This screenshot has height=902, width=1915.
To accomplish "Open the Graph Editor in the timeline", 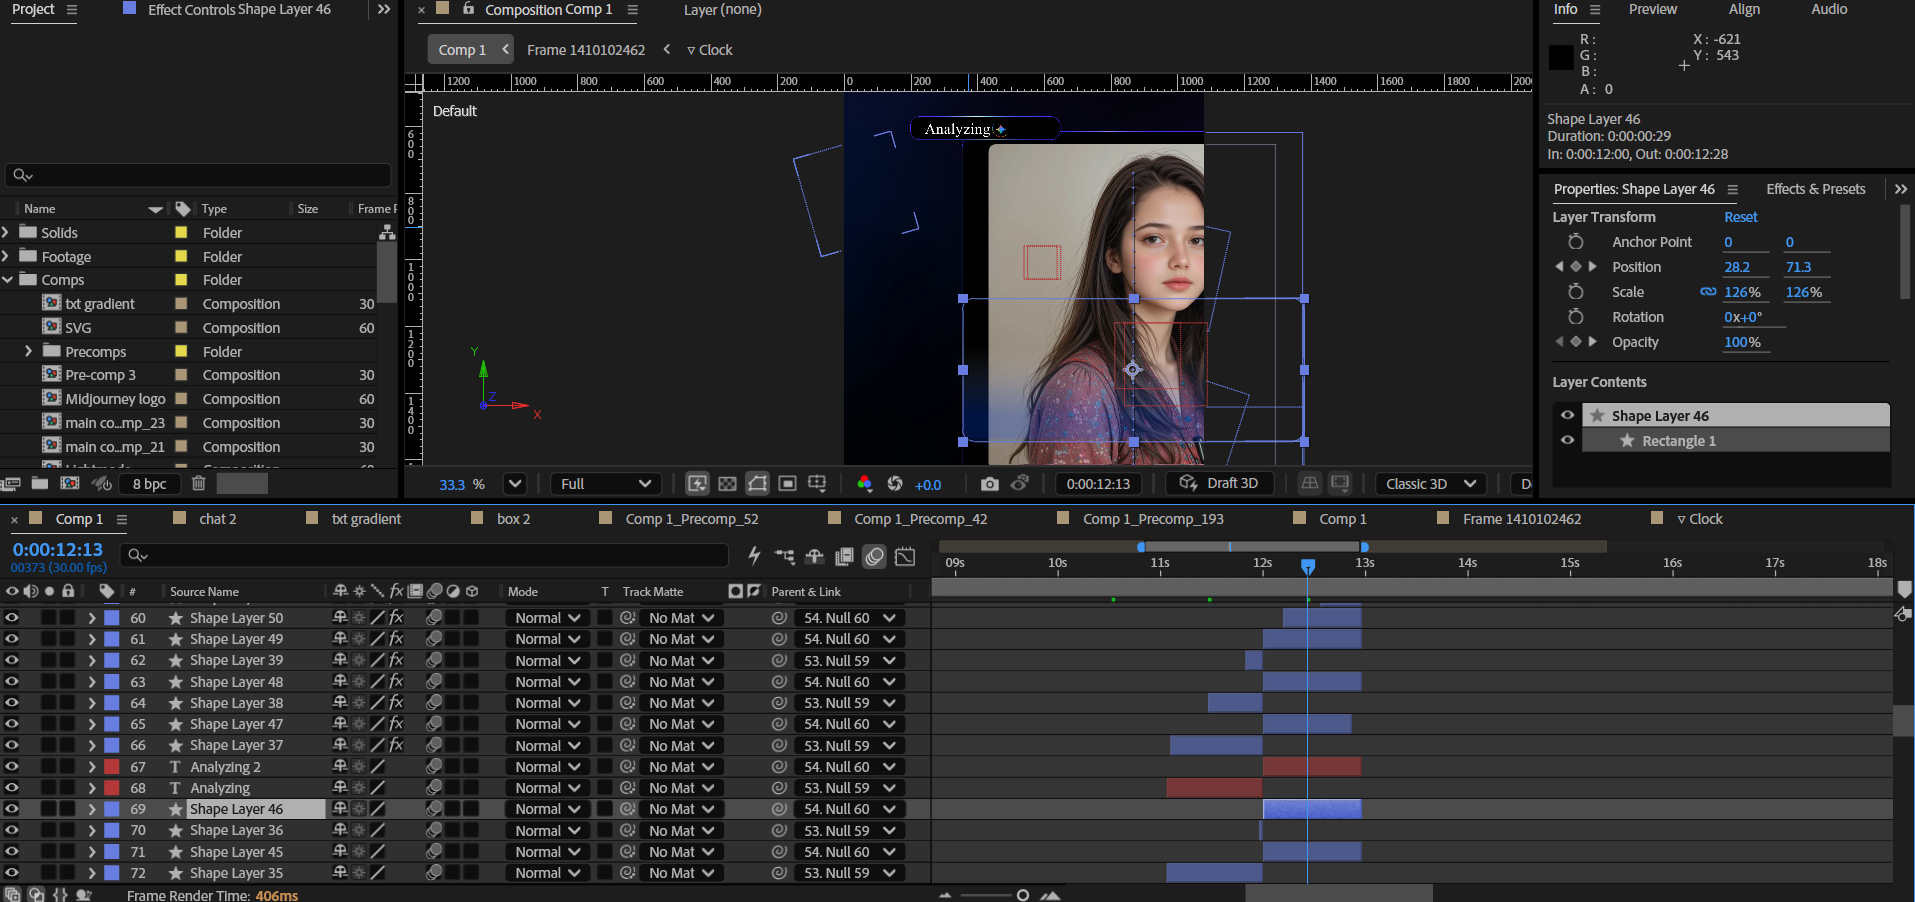I will point(905,556).
